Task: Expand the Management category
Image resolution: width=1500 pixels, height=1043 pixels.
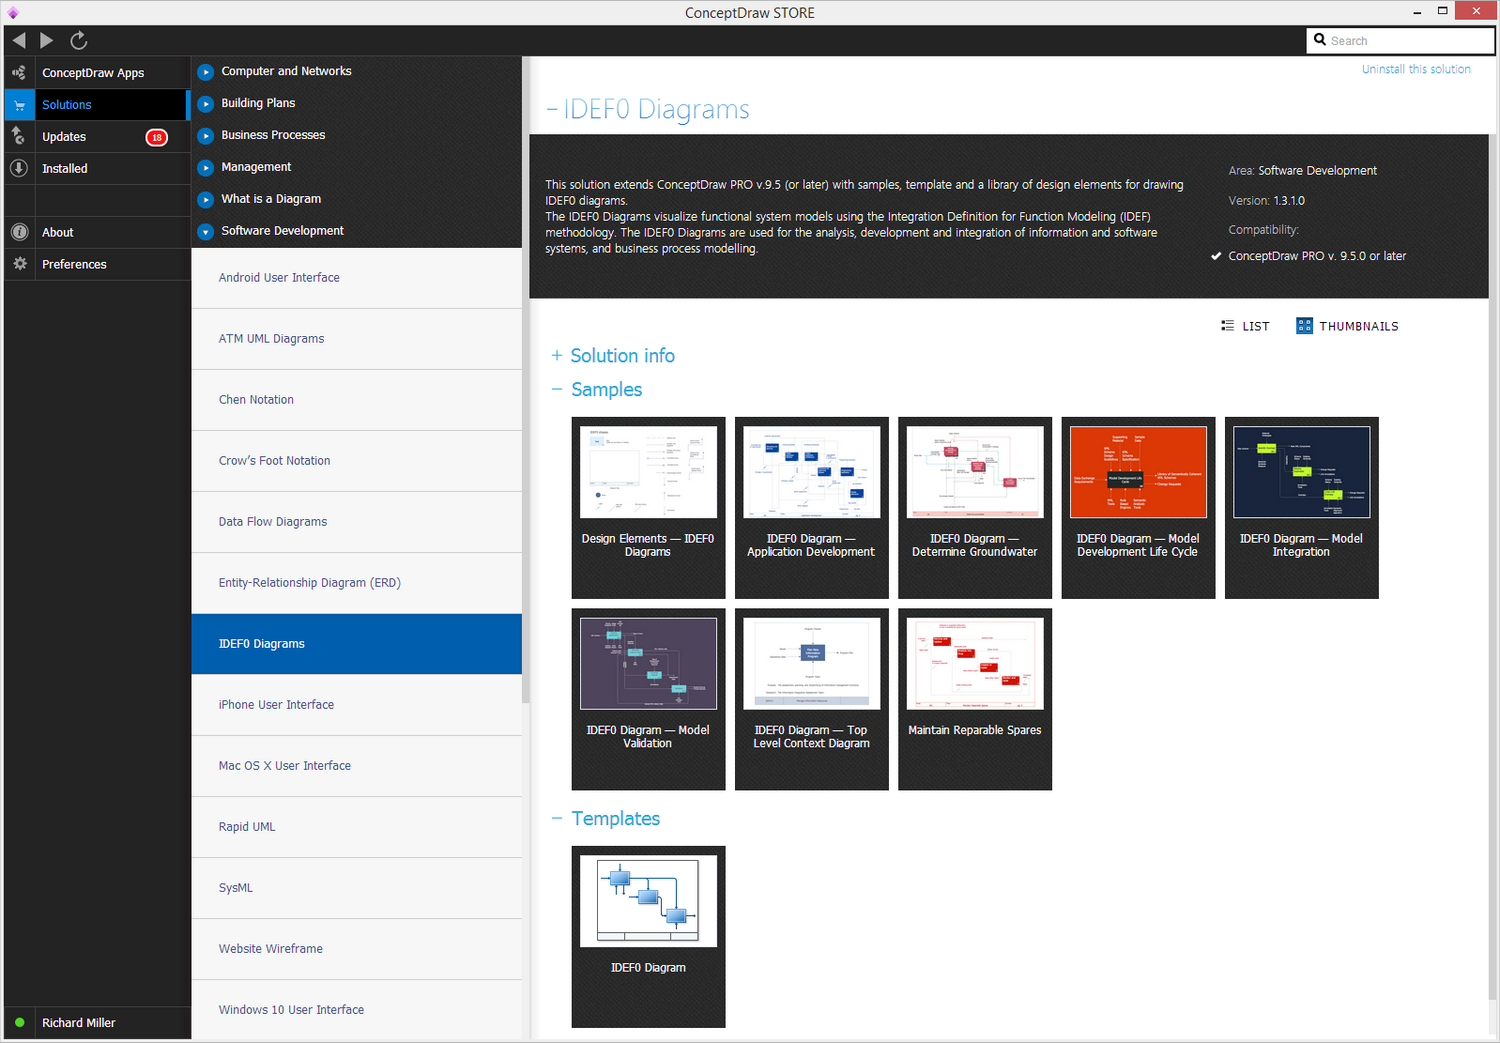Action: 206,168
